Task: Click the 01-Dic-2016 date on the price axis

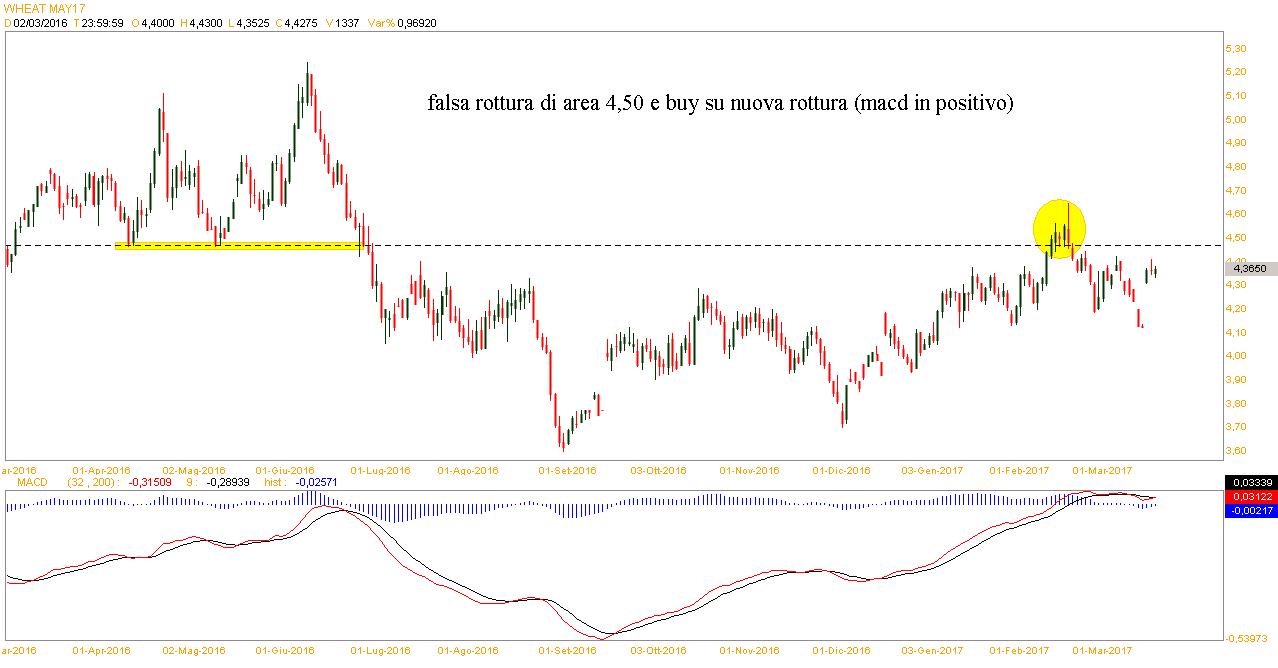Action: click(841, 469)
